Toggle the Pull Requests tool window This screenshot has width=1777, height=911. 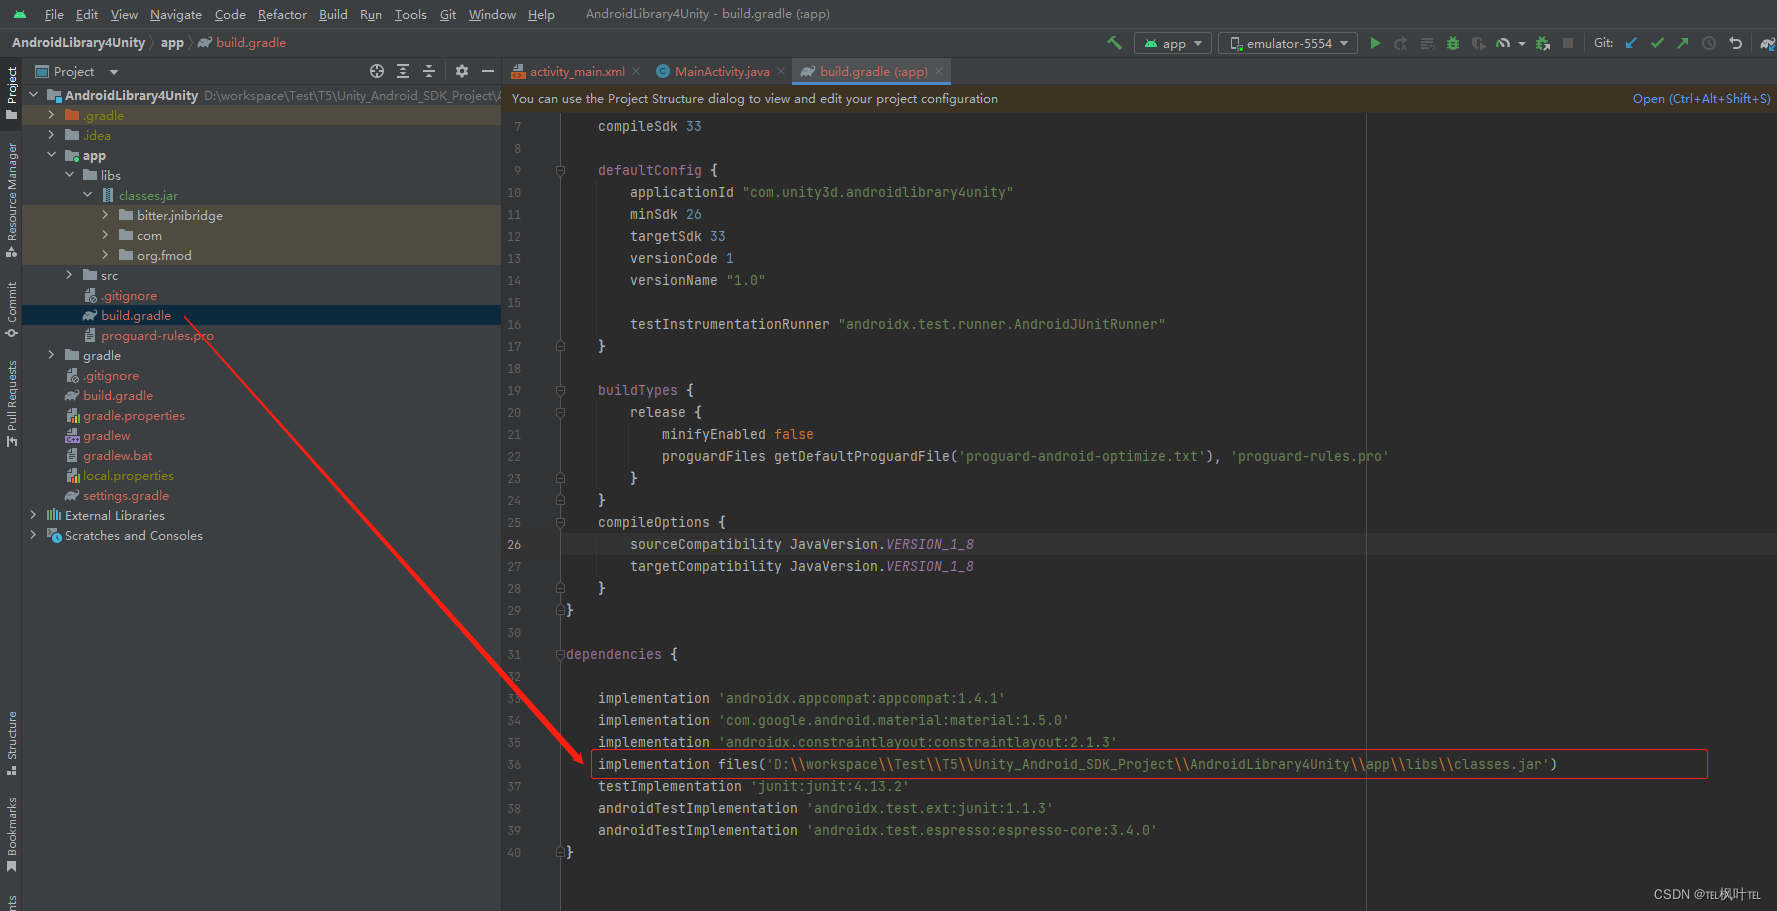coord(11,403)
